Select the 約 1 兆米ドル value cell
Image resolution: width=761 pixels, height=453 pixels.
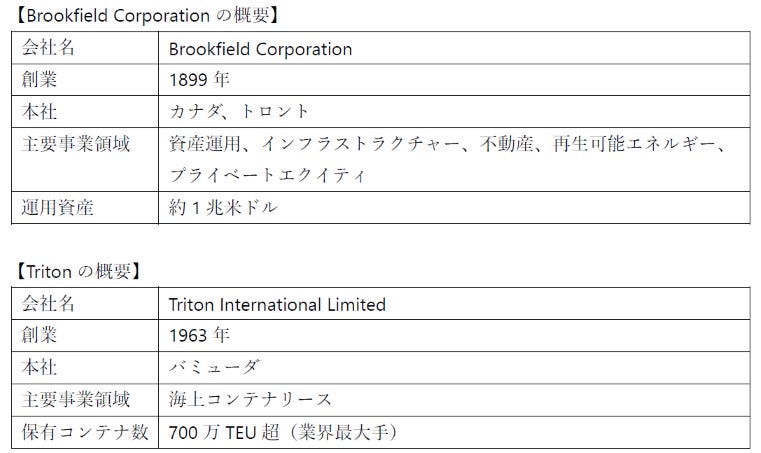[x=222, y=208]
